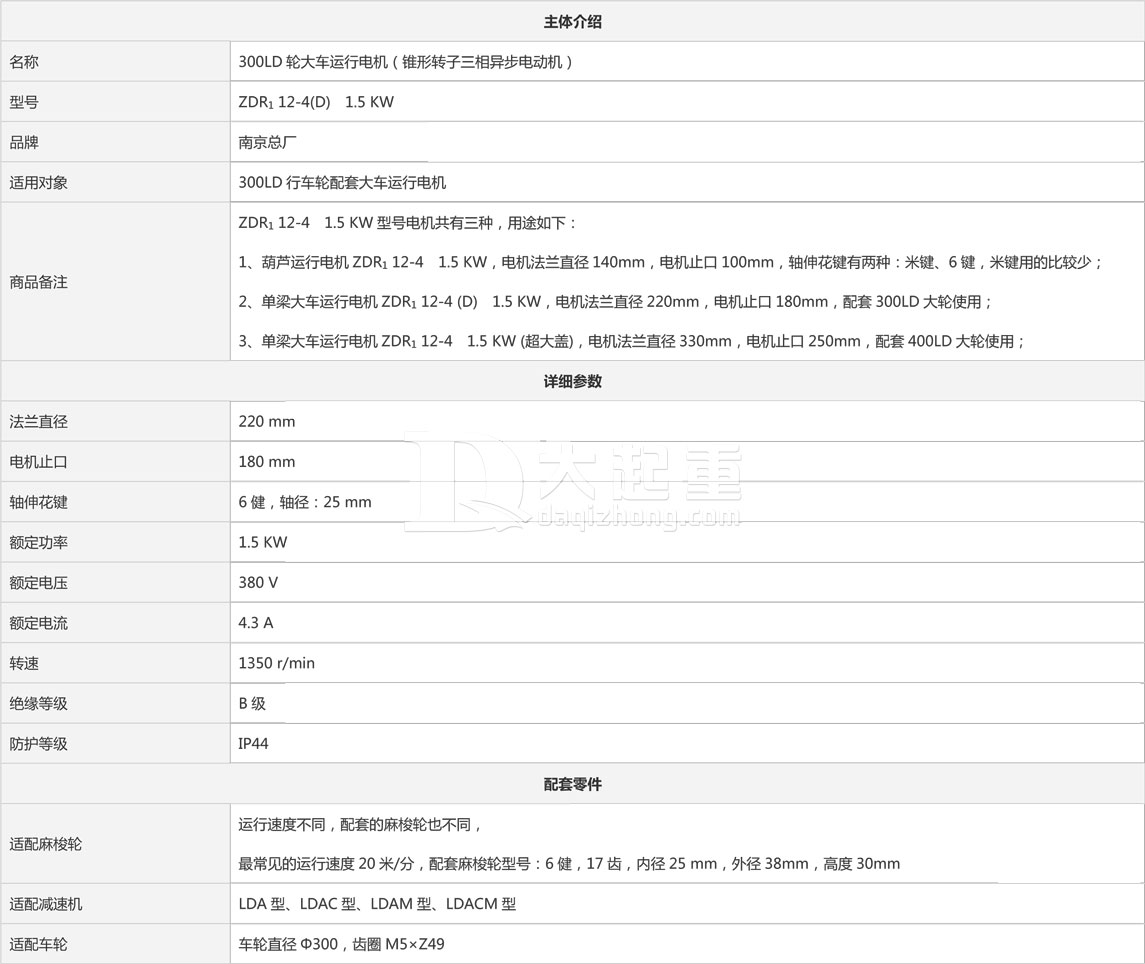This screenshot has width=1145, height=964.
Task: Select the 额定电流 label cell
Action: tap(115, 623)
